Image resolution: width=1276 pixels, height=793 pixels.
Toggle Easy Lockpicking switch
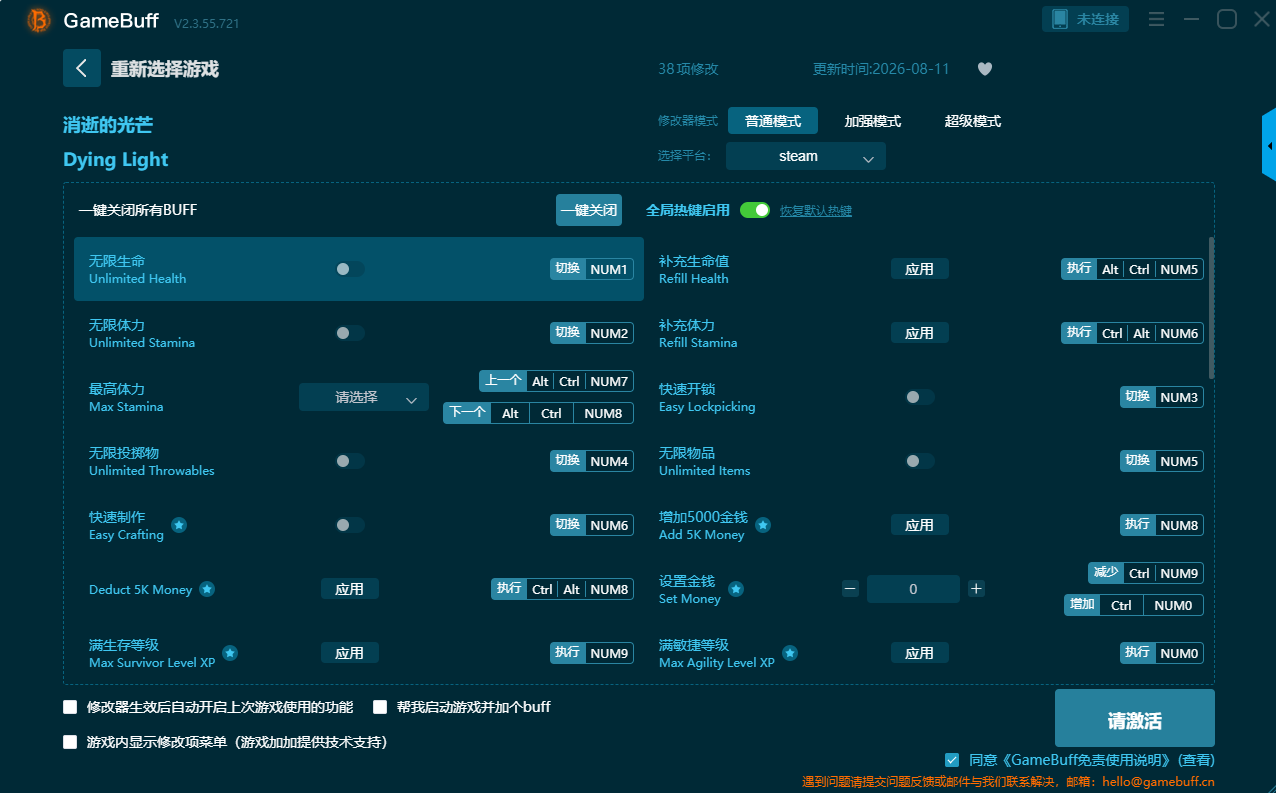tap(919, 397)
